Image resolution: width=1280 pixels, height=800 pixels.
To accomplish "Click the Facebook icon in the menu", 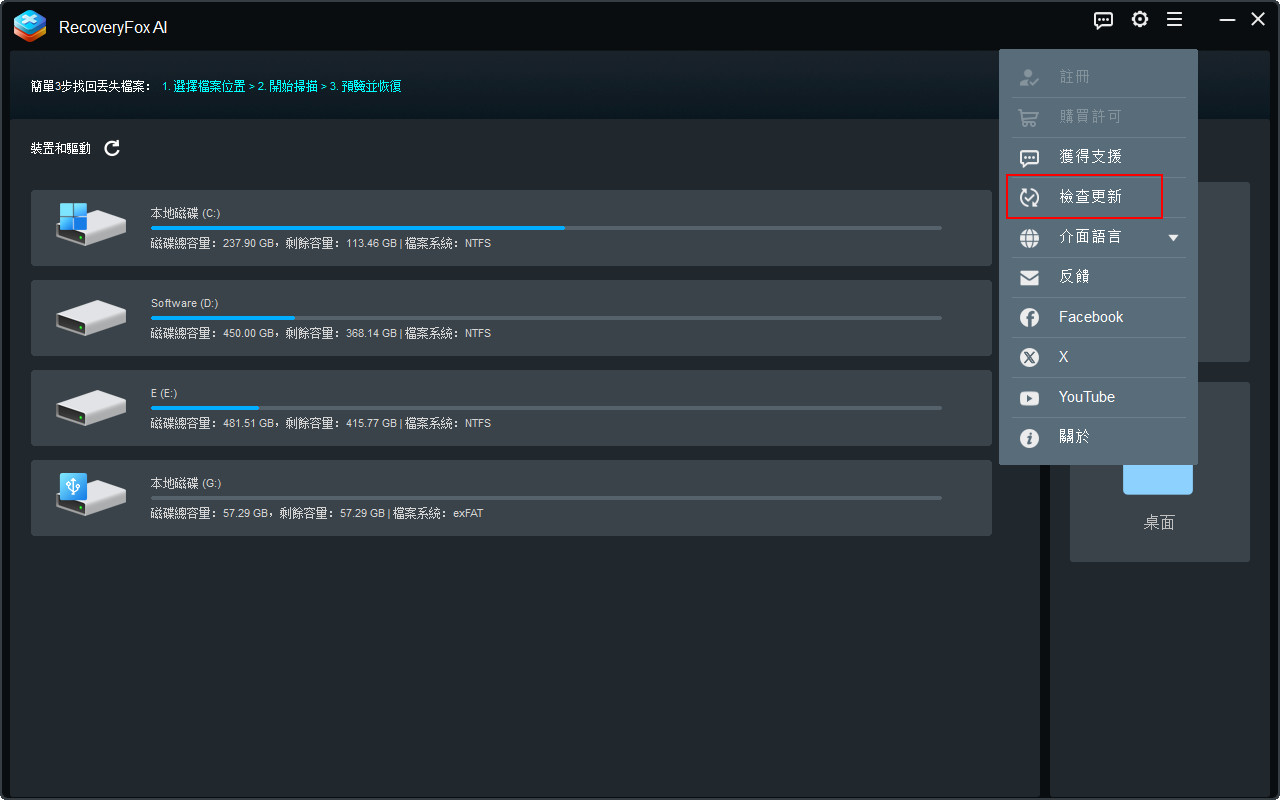I will 1029,317.
